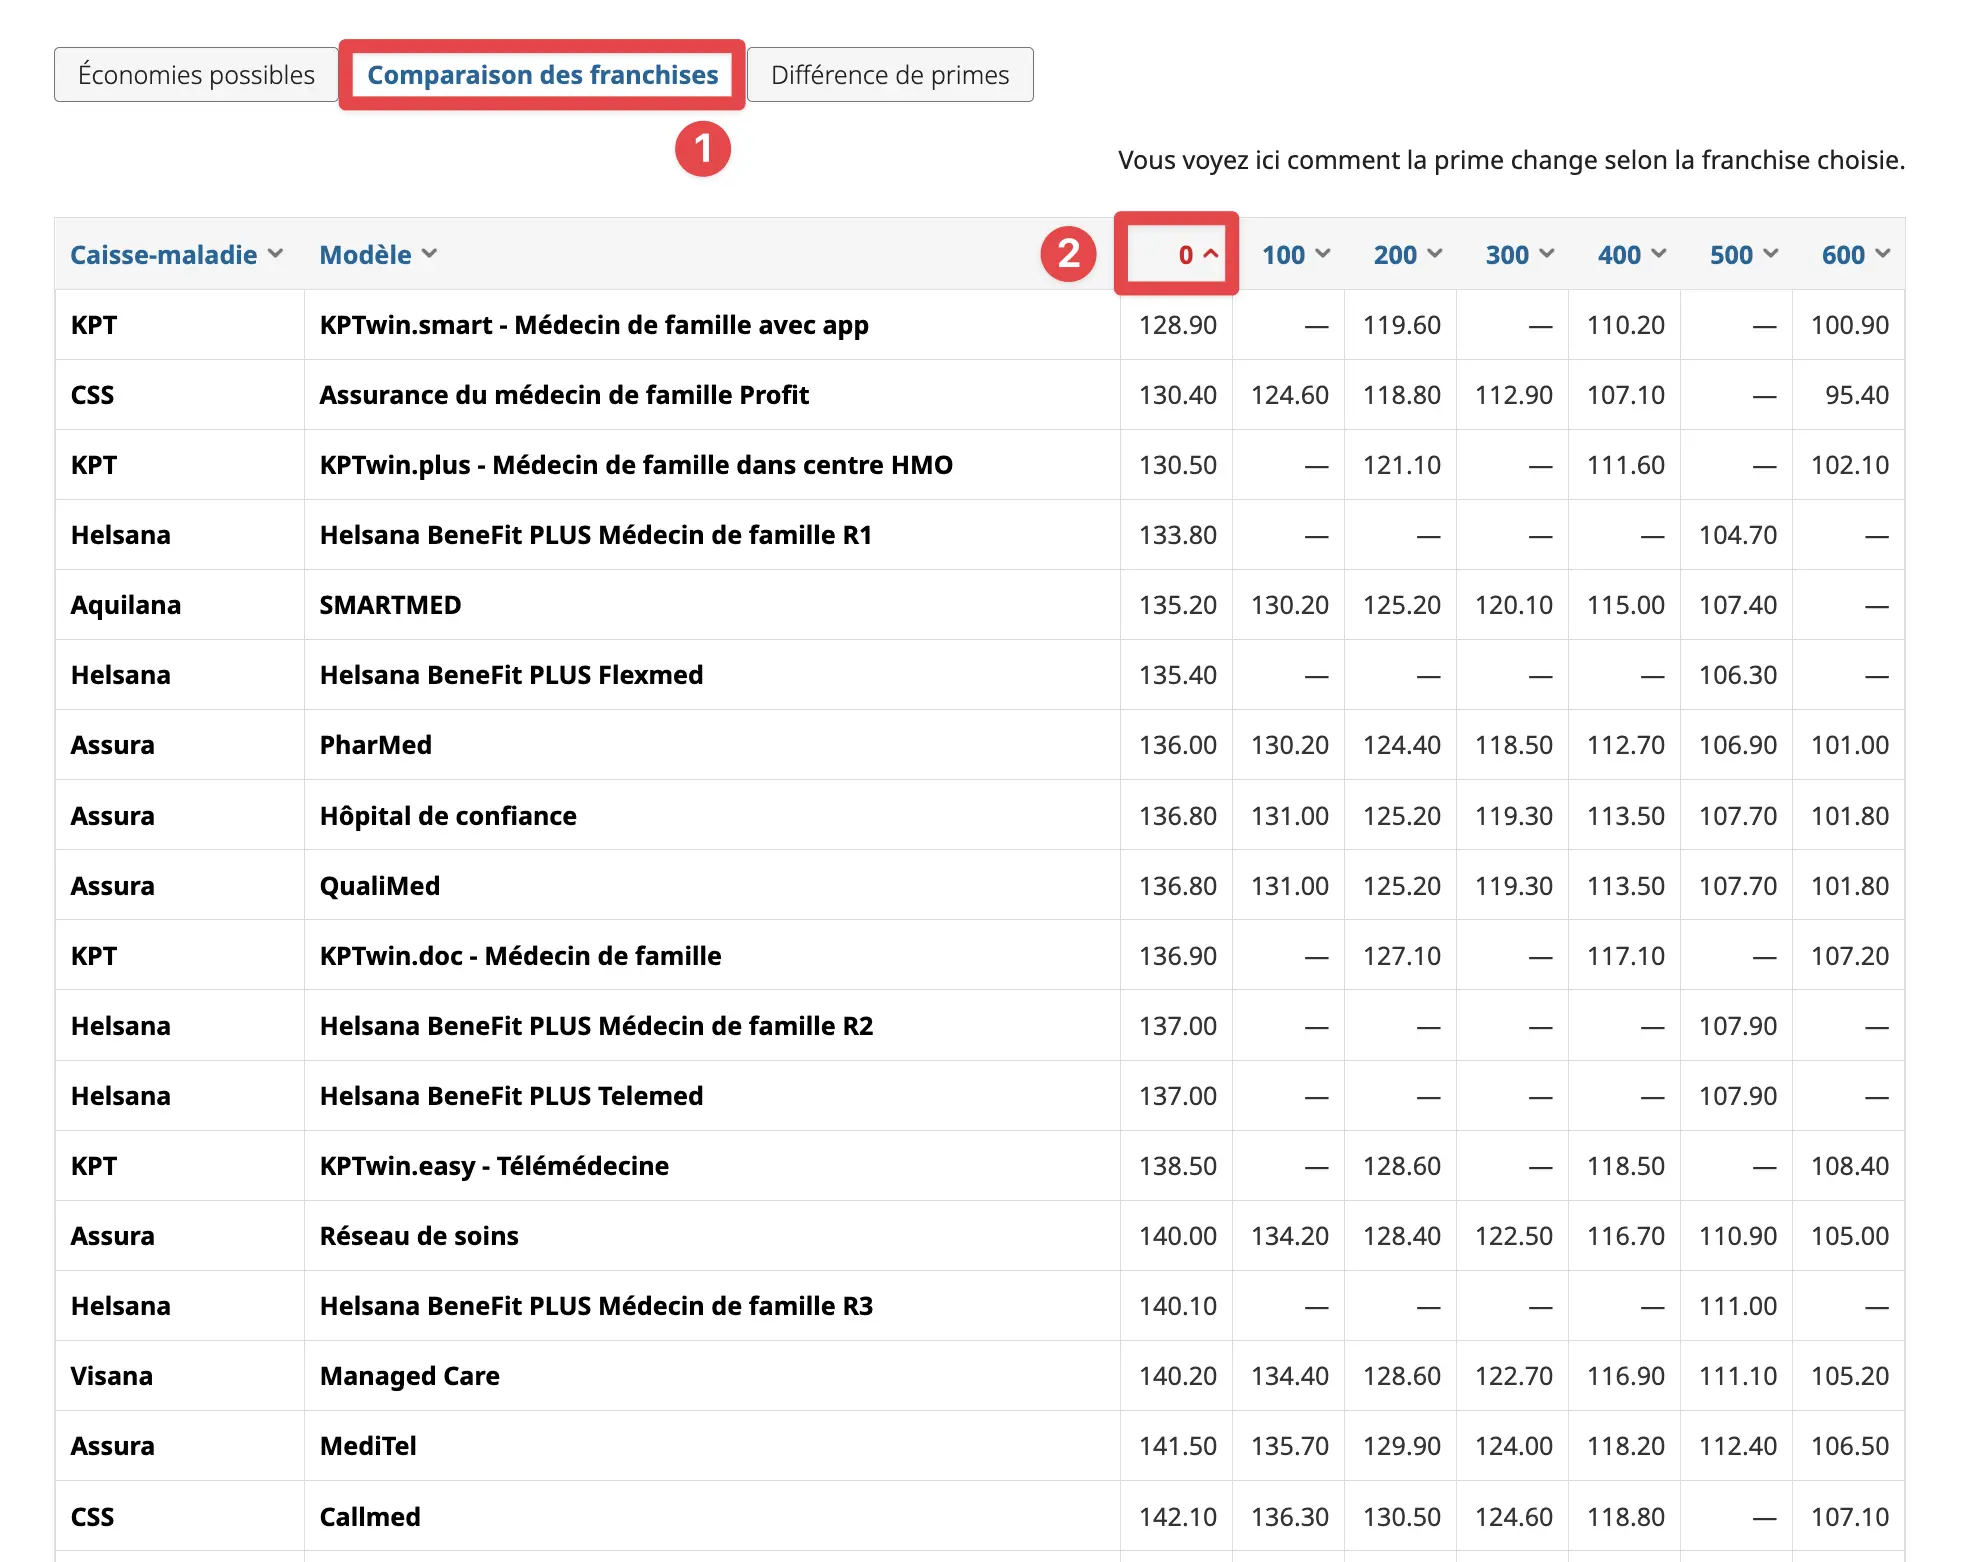Sort by franchise 200 column
The image size is (1966, 1562).
1407,255
